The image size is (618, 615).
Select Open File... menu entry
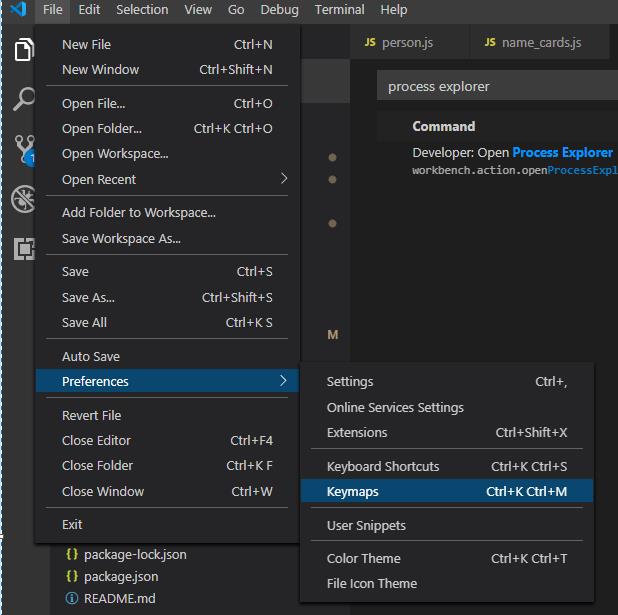coord(167,104)
